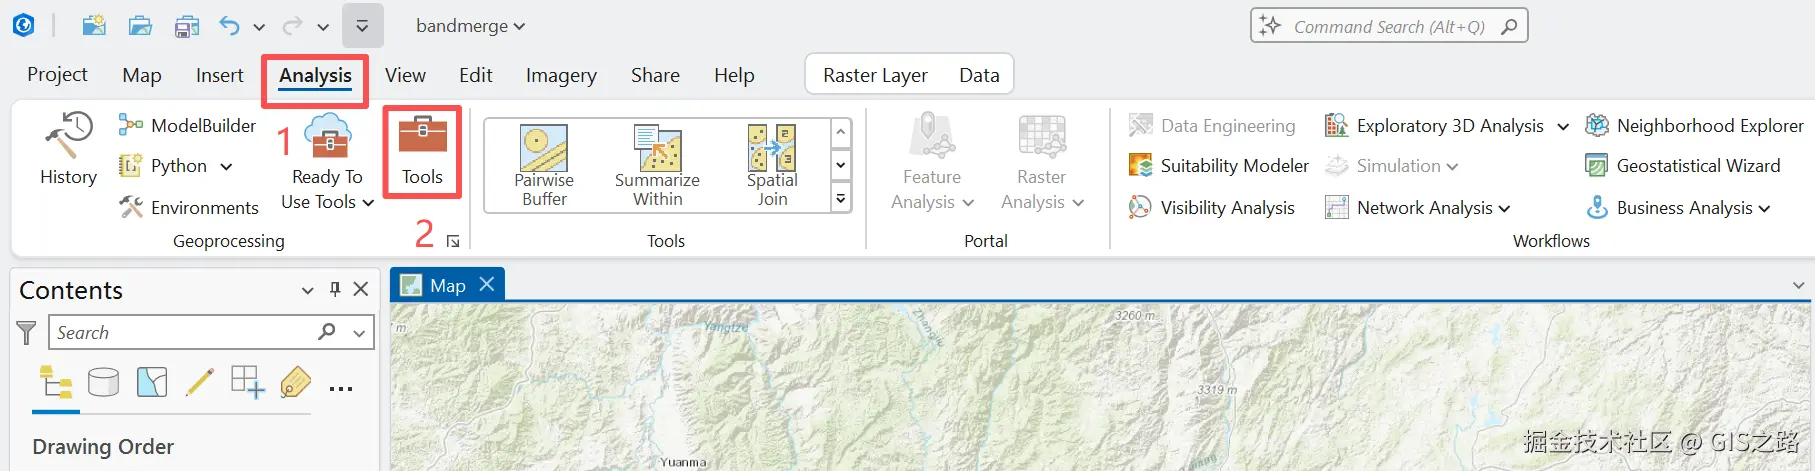The image size is (1815, 471).
Task: Expand the Python dropdown arrow
Action: (x=226, y=167)
